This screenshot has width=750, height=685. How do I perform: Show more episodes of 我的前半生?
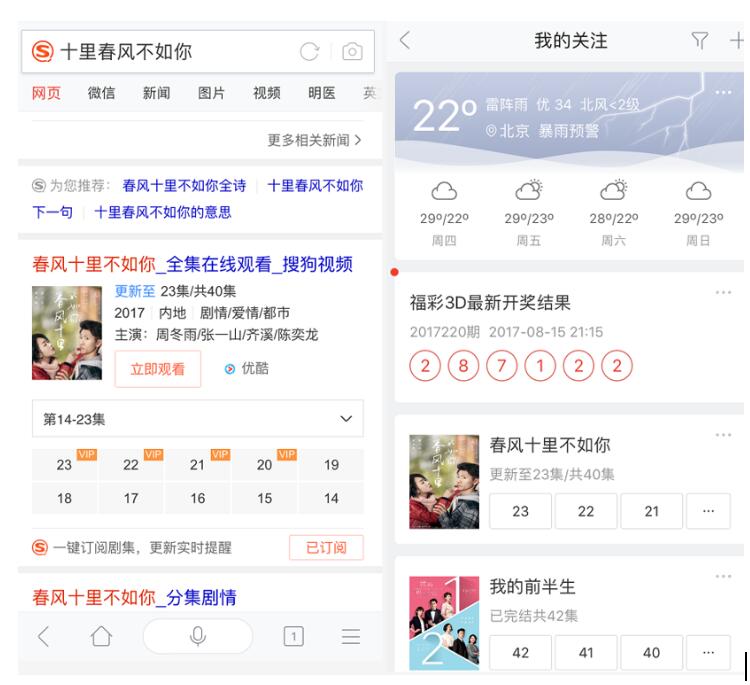708,653
